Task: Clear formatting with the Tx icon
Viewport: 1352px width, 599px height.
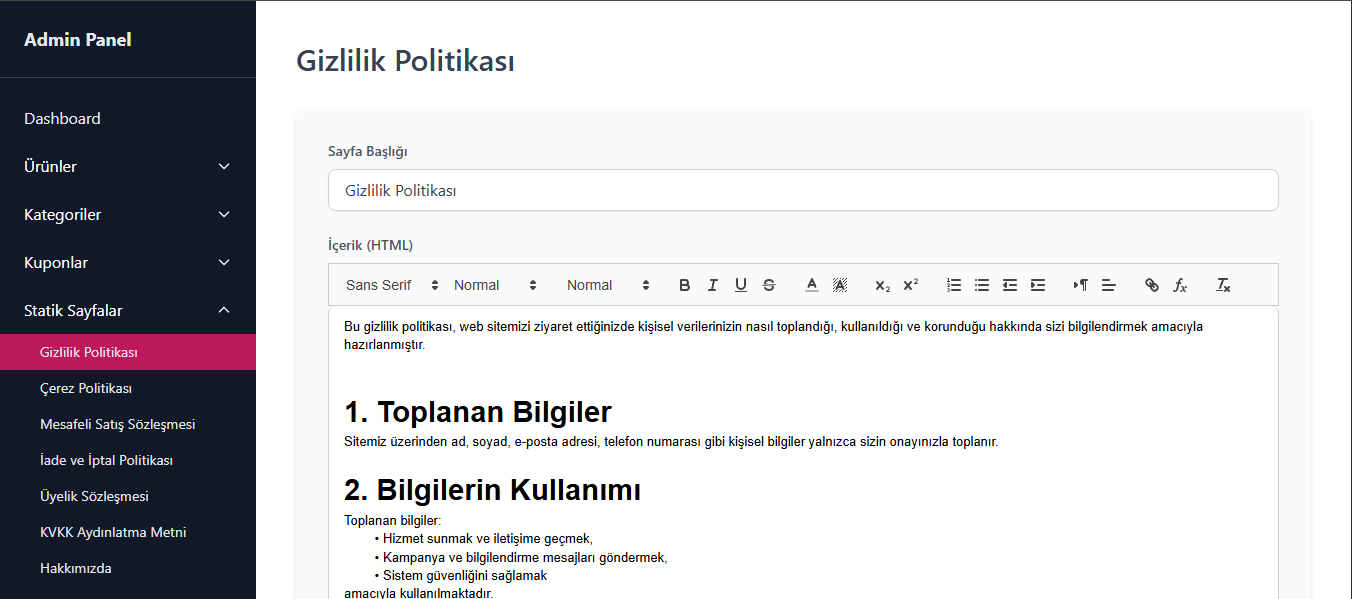Action: (x=1222, y=285)
